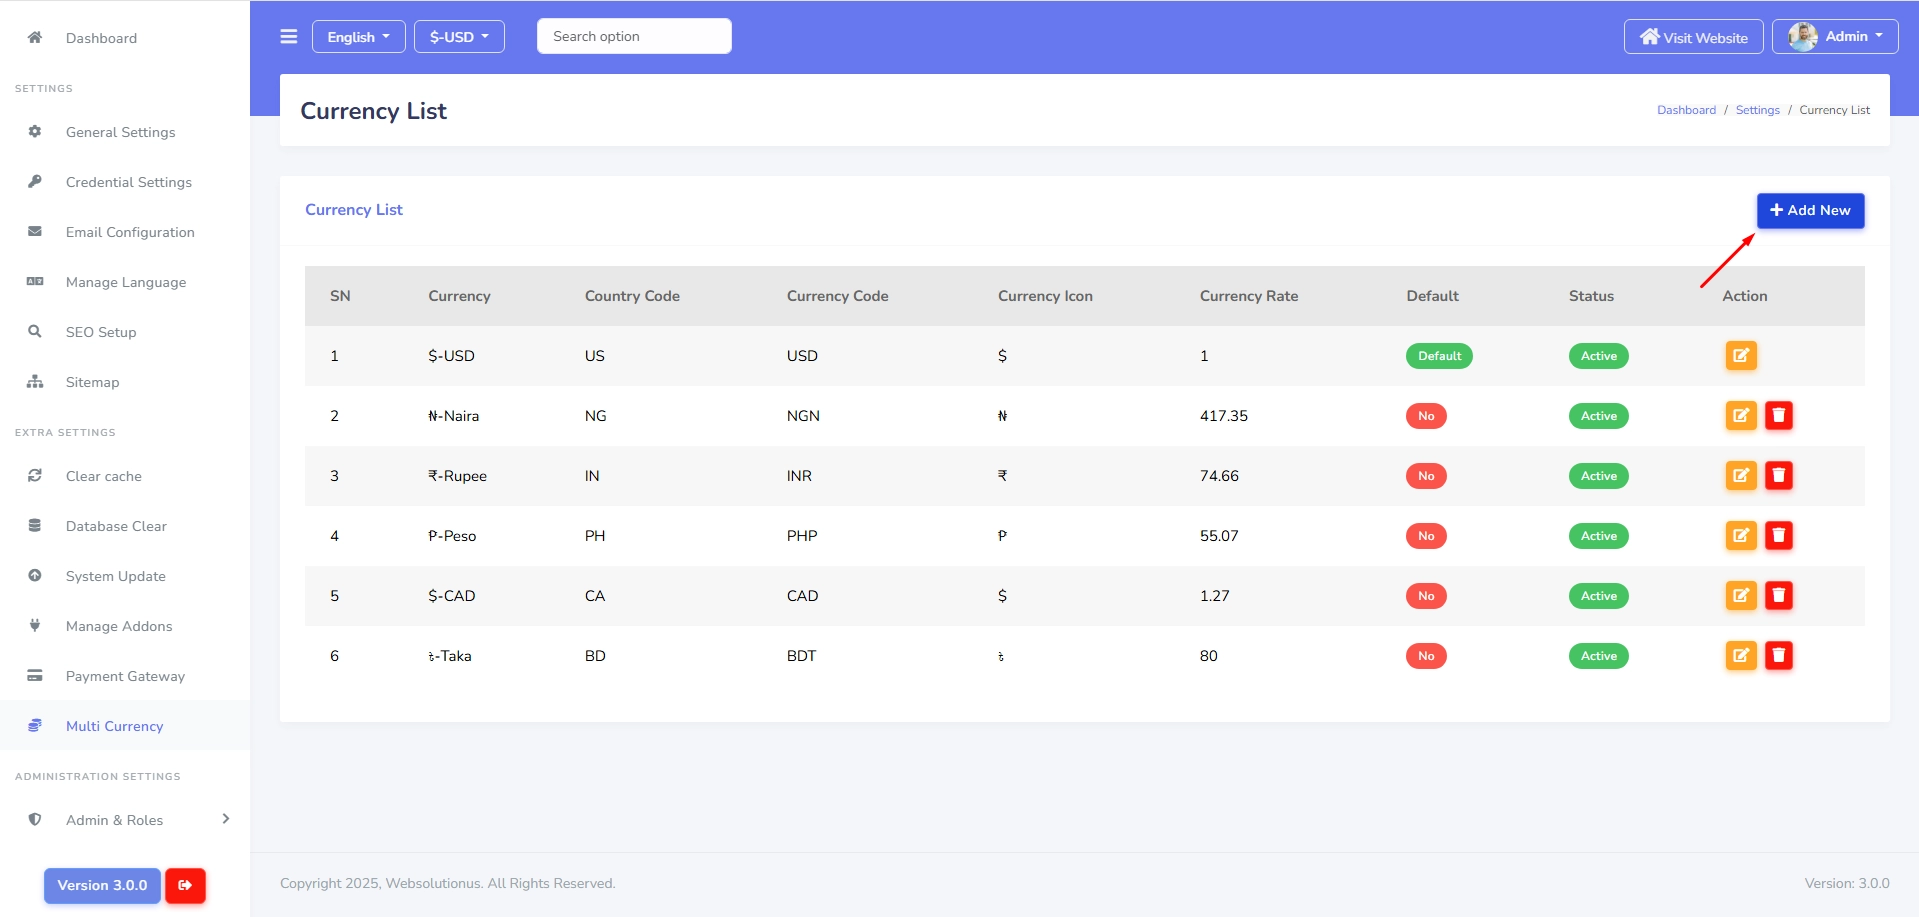Open Payment Gateway in sidebar
Image resolution: width=1919 pixels, height=917 pixels.
pyautogui.click(x=125, y=676)
